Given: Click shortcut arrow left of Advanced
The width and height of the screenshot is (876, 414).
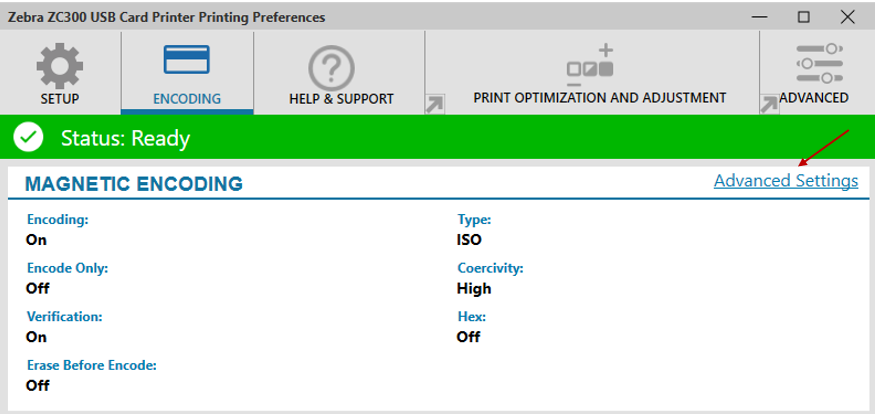Looking at the screenshot, I should point(769,104).
